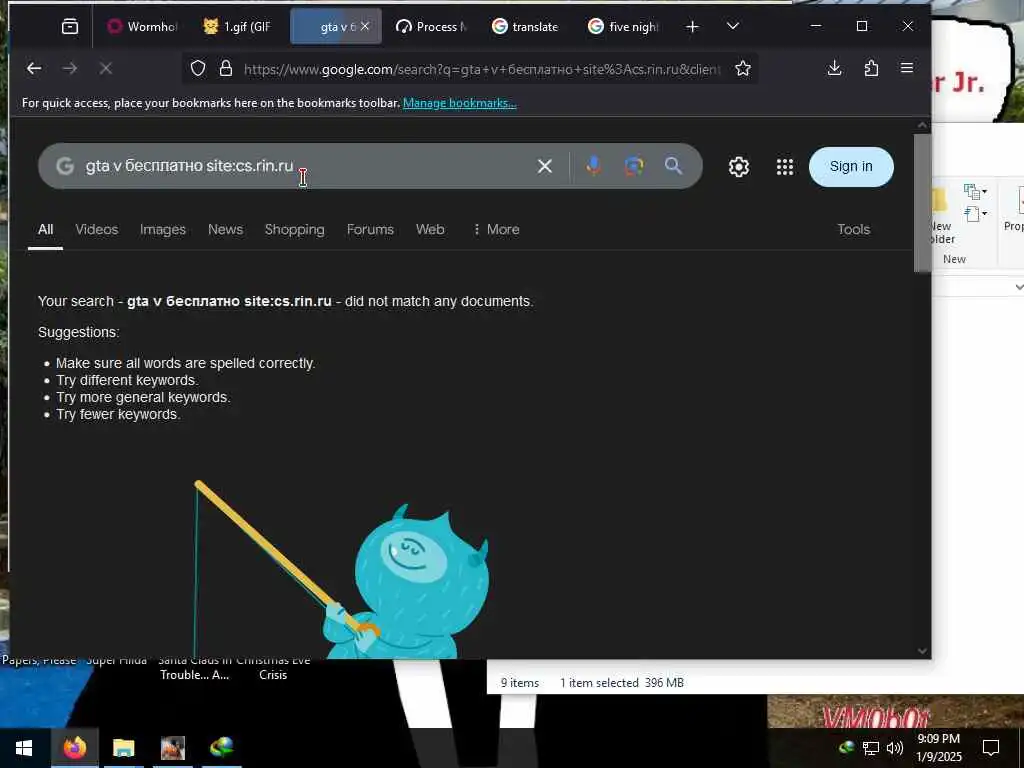
Task: Clear the search query with X
Action: coord(545,167)
